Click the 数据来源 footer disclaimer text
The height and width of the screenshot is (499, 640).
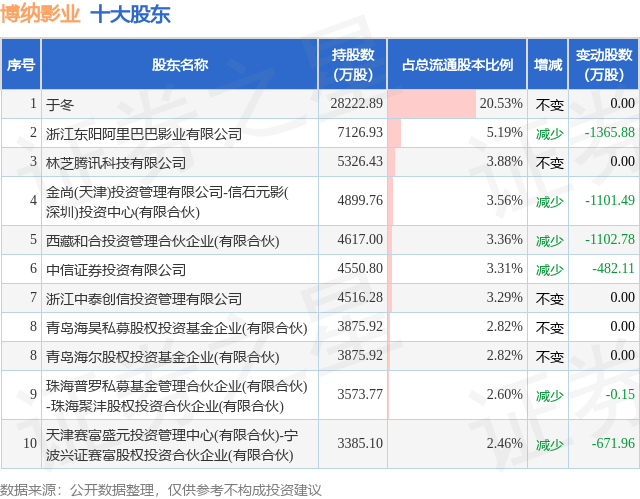160,490
